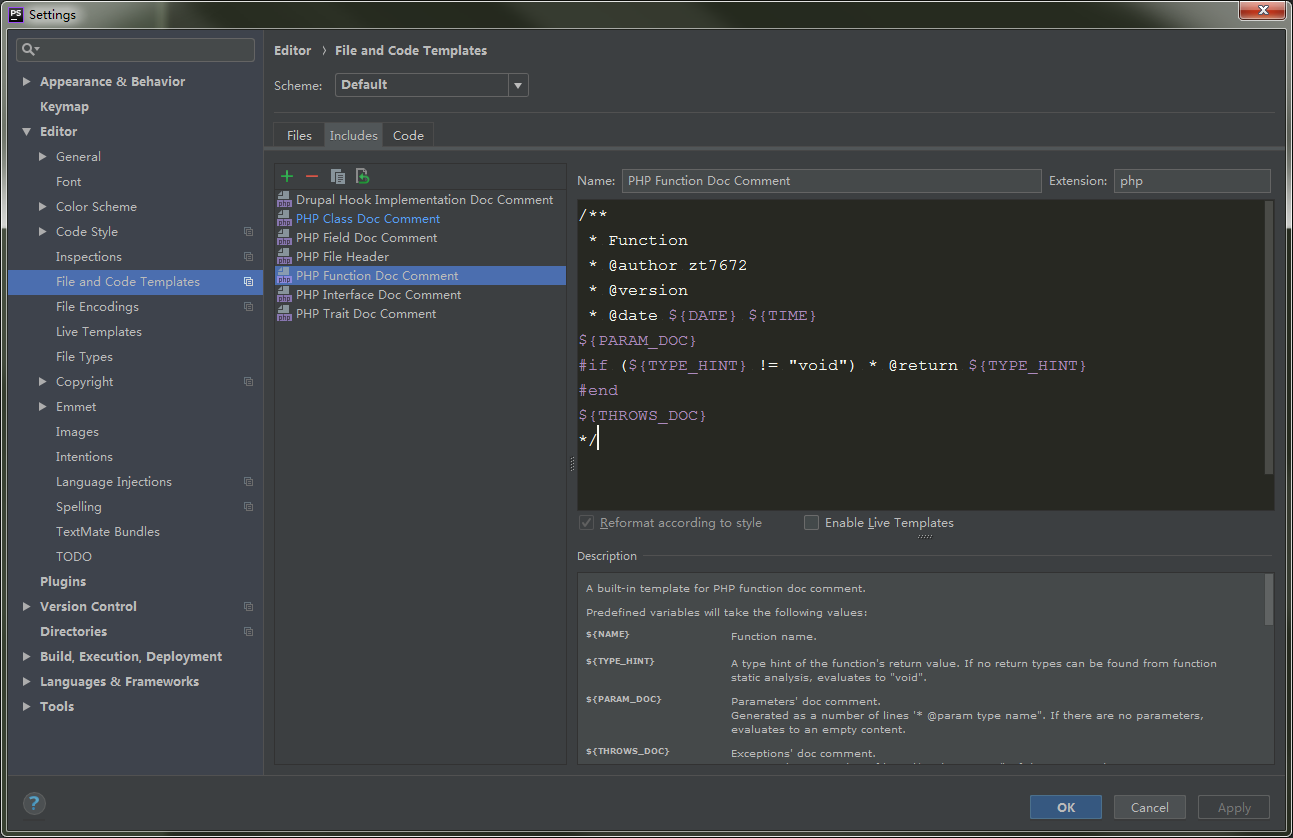This screenshot has height=838, width=1293.
Task: Add a new template with plus icon
Action: [287, 176]
